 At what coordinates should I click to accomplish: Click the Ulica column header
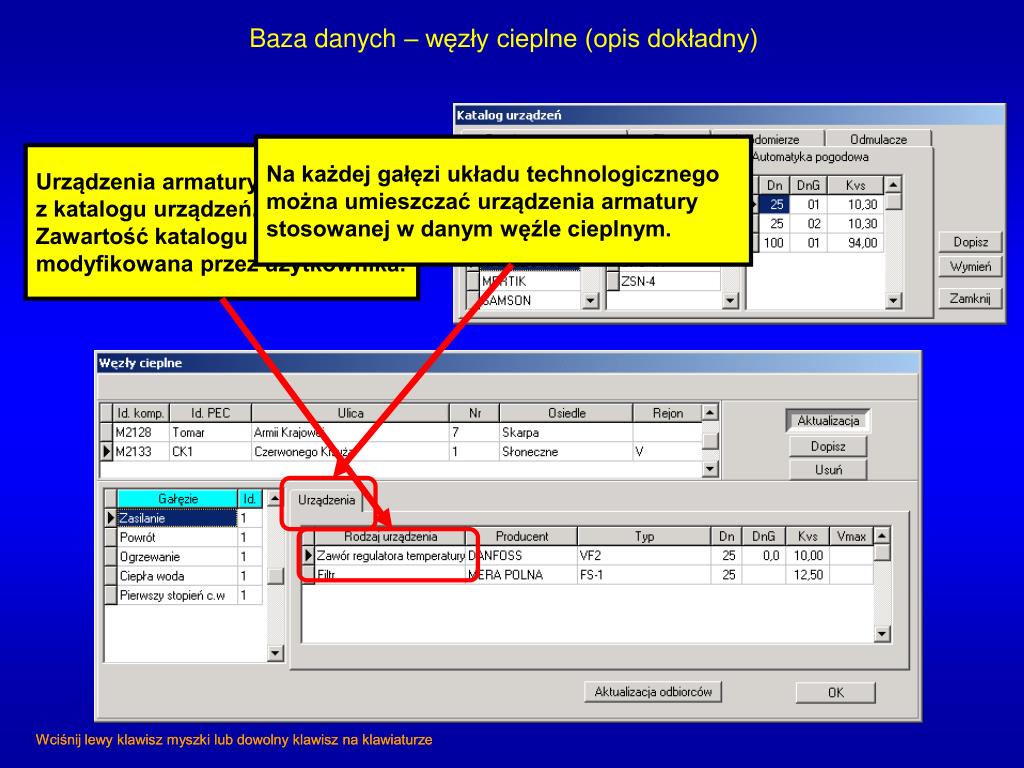point(350,413)
